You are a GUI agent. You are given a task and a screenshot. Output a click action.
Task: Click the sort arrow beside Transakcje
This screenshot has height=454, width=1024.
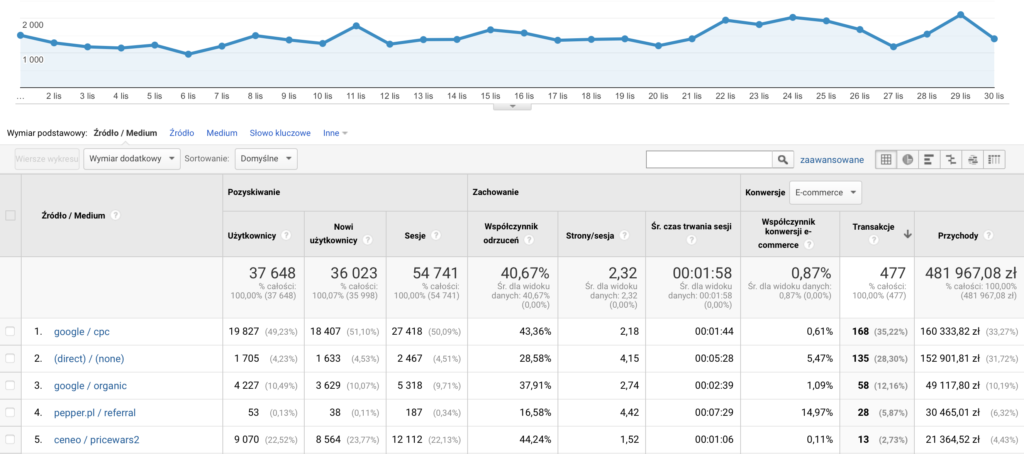point(907,235)
